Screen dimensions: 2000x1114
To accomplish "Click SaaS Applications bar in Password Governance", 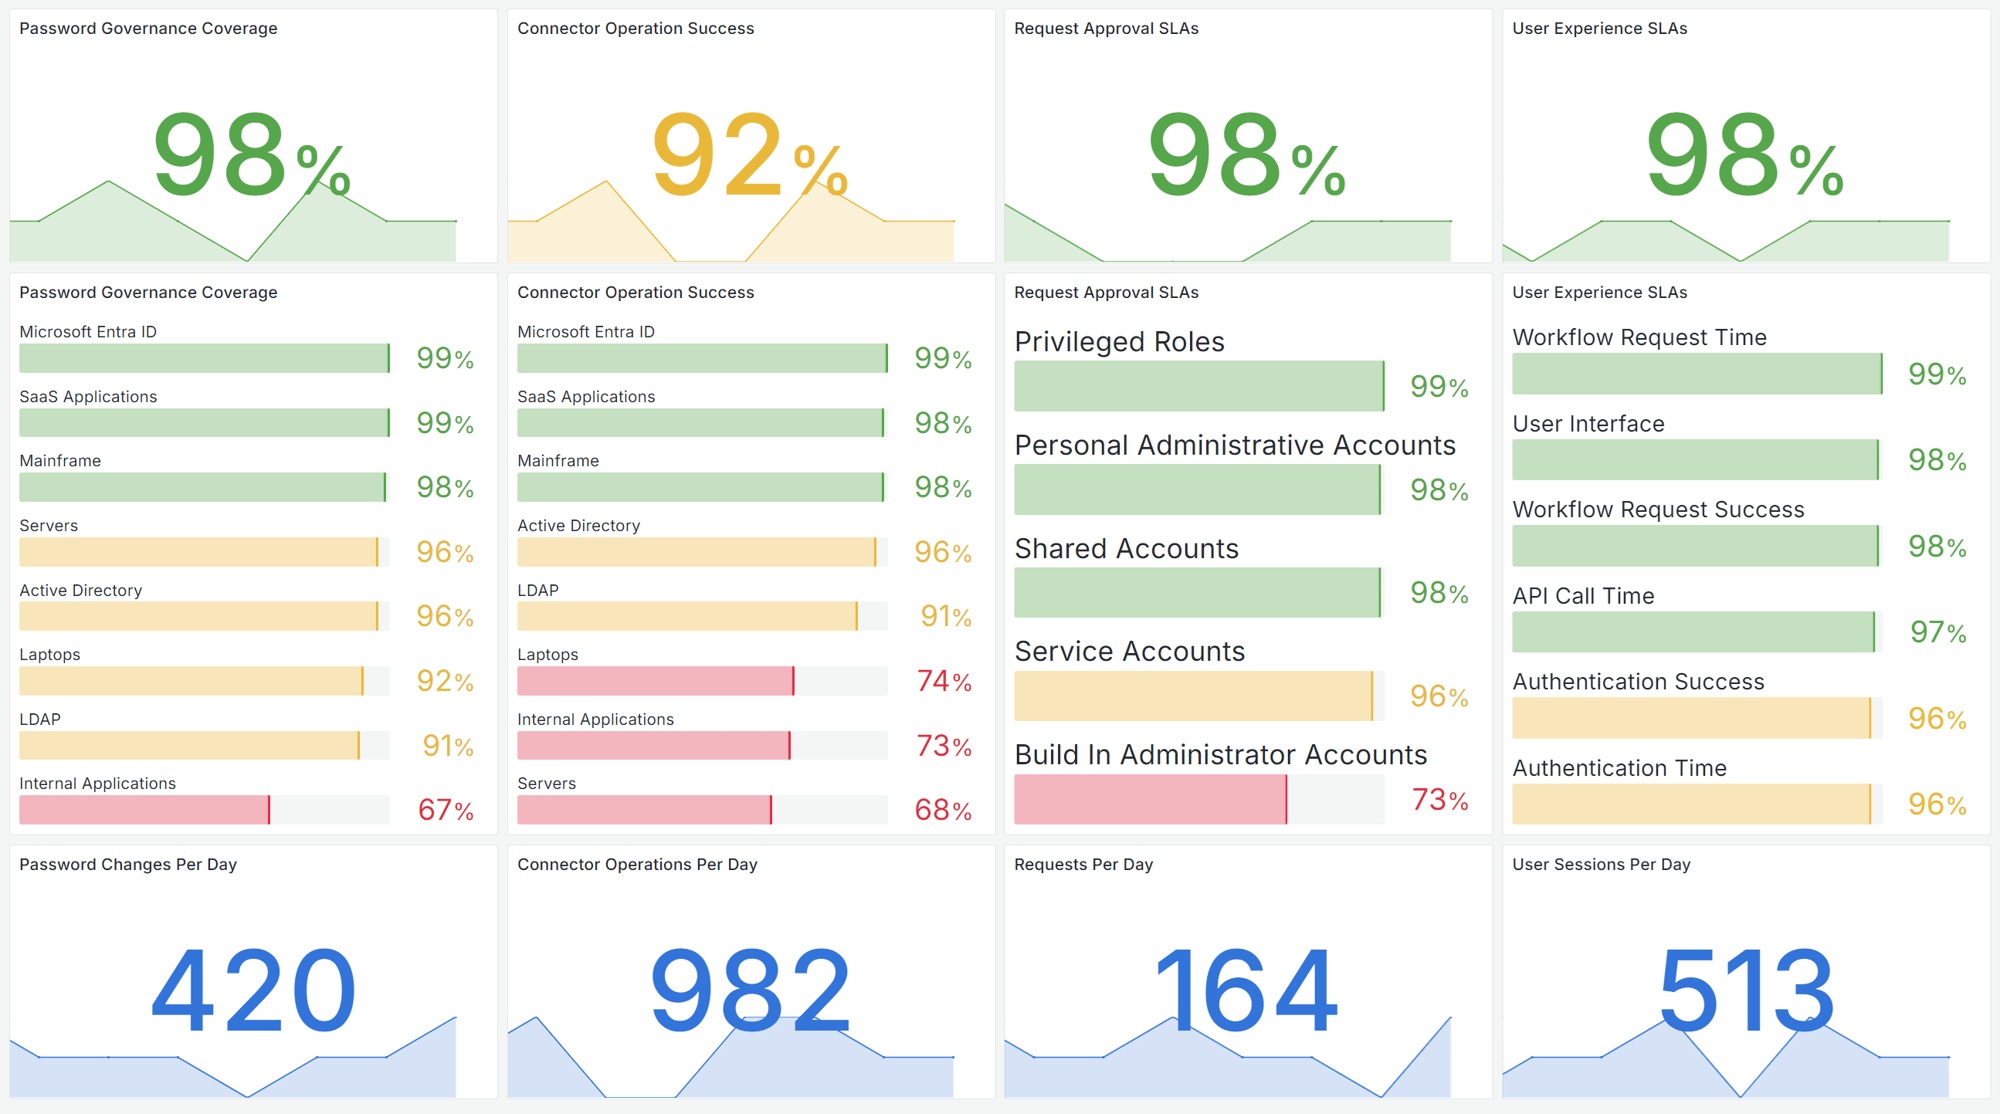I will coord(204,423).
